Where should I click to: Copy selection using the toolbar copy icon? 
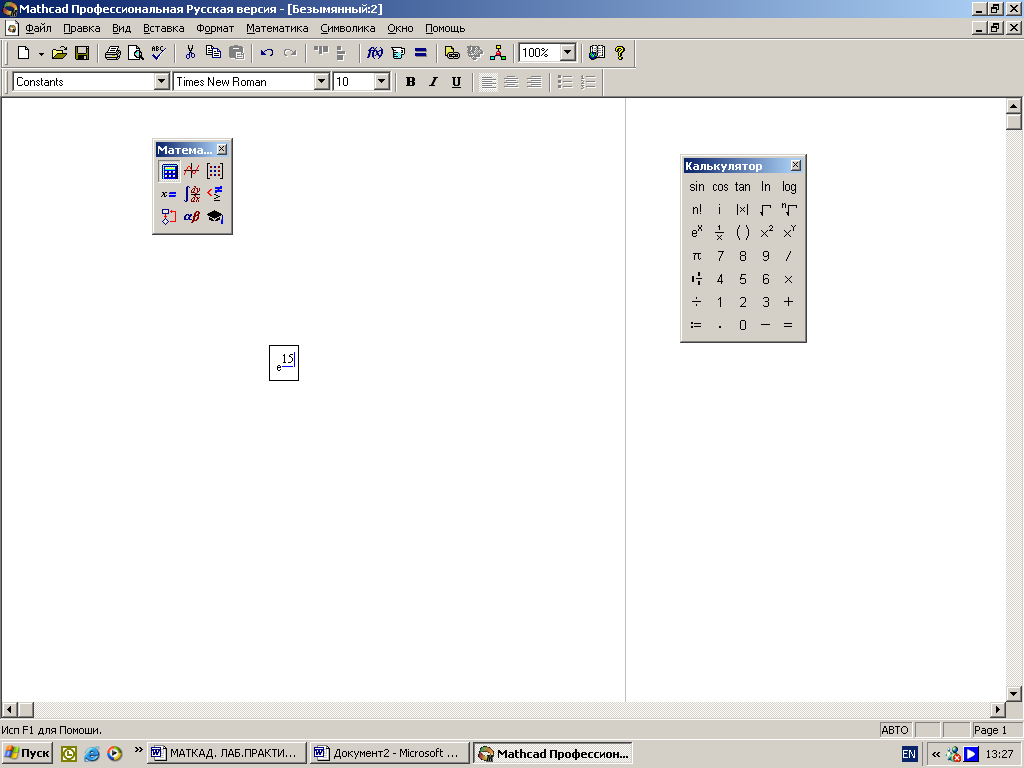coord(213,53)
